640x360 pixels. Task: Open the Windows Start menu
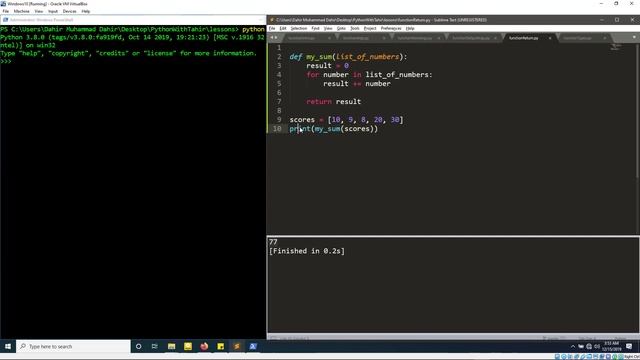coord(8,346)
